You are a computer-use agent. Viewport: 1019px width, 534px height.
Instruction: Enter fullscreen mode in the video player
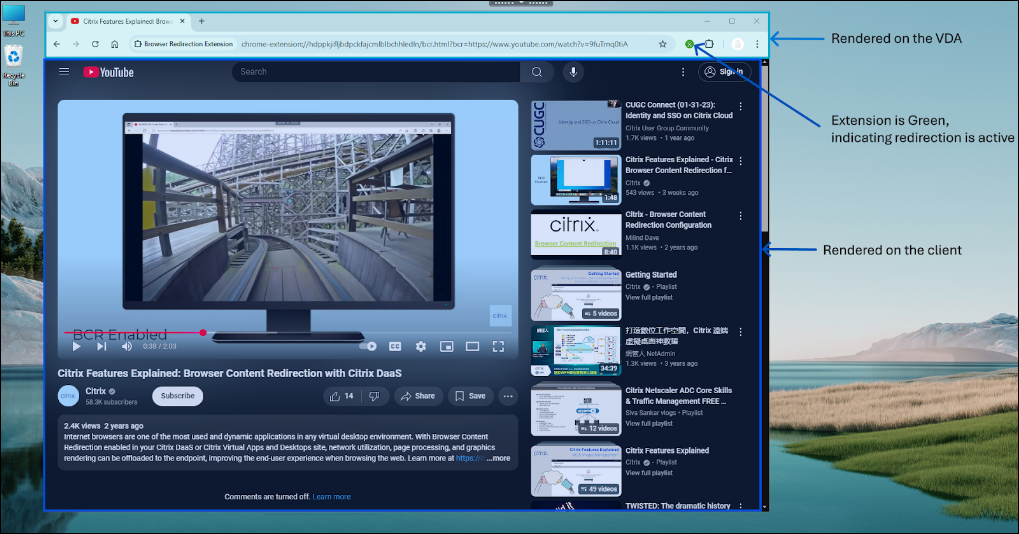click(x=498, y=346)
